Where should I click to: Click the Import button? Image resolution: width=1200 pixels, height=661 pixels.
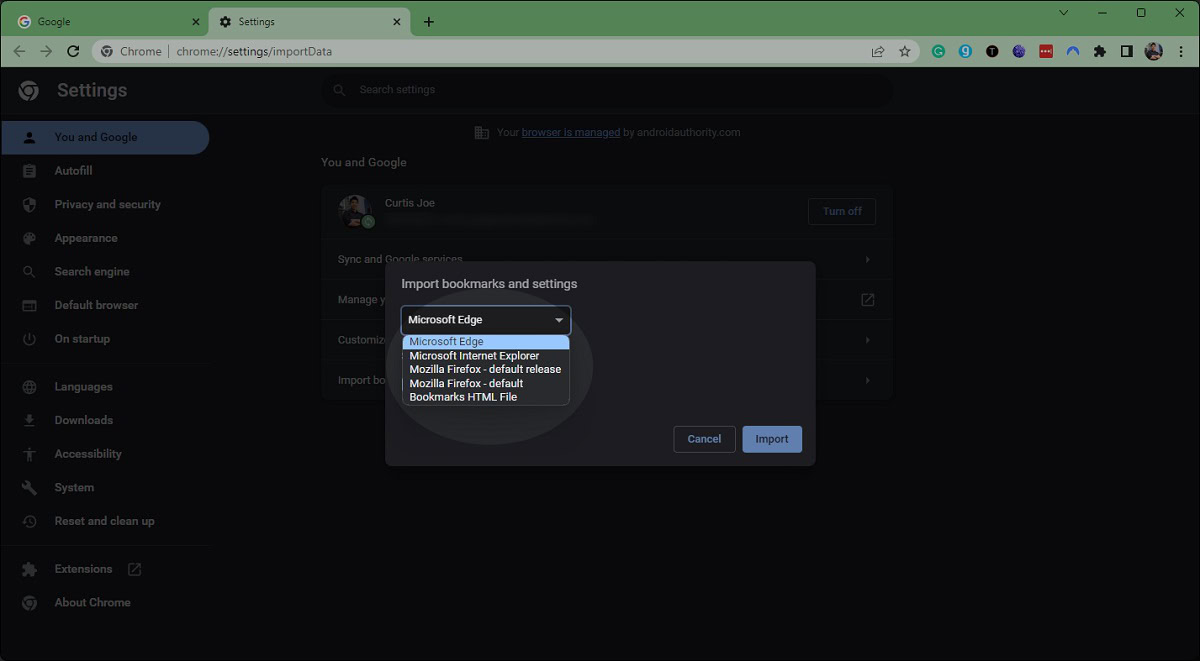(772, 439)
